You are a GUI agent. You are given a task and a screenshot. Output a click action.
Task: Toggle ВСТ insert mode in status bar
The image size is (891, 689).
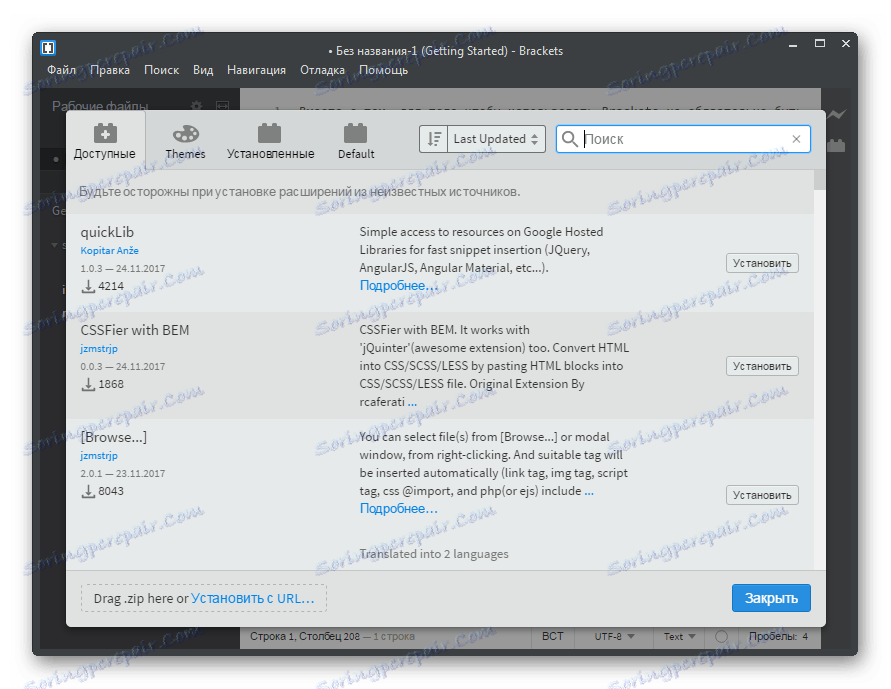(552, 636)
